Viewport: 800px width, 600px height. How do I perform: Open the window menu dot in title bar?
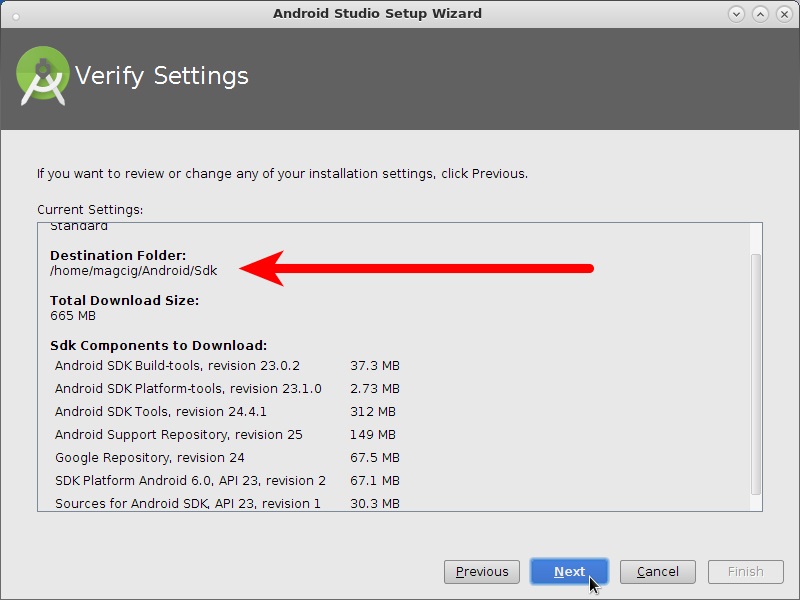click(x=16, y=16)
